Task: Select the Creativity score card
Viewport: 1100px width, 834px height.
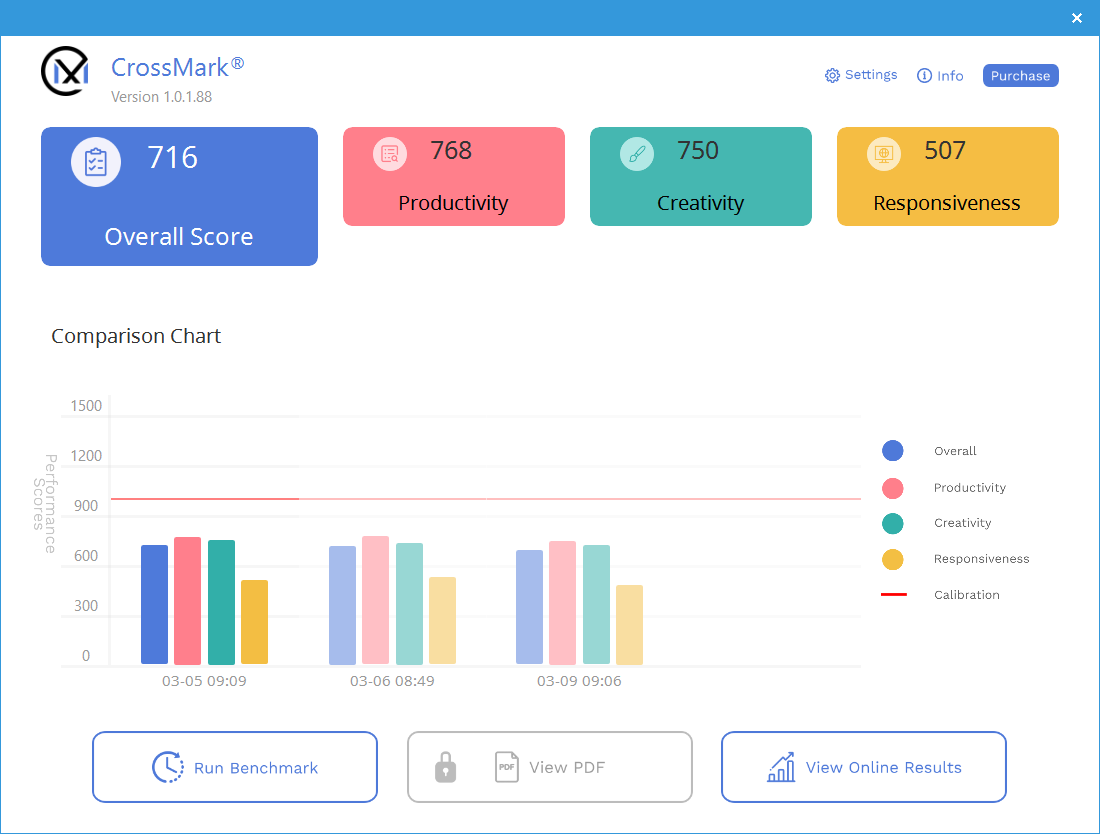Action: point(701,177)
